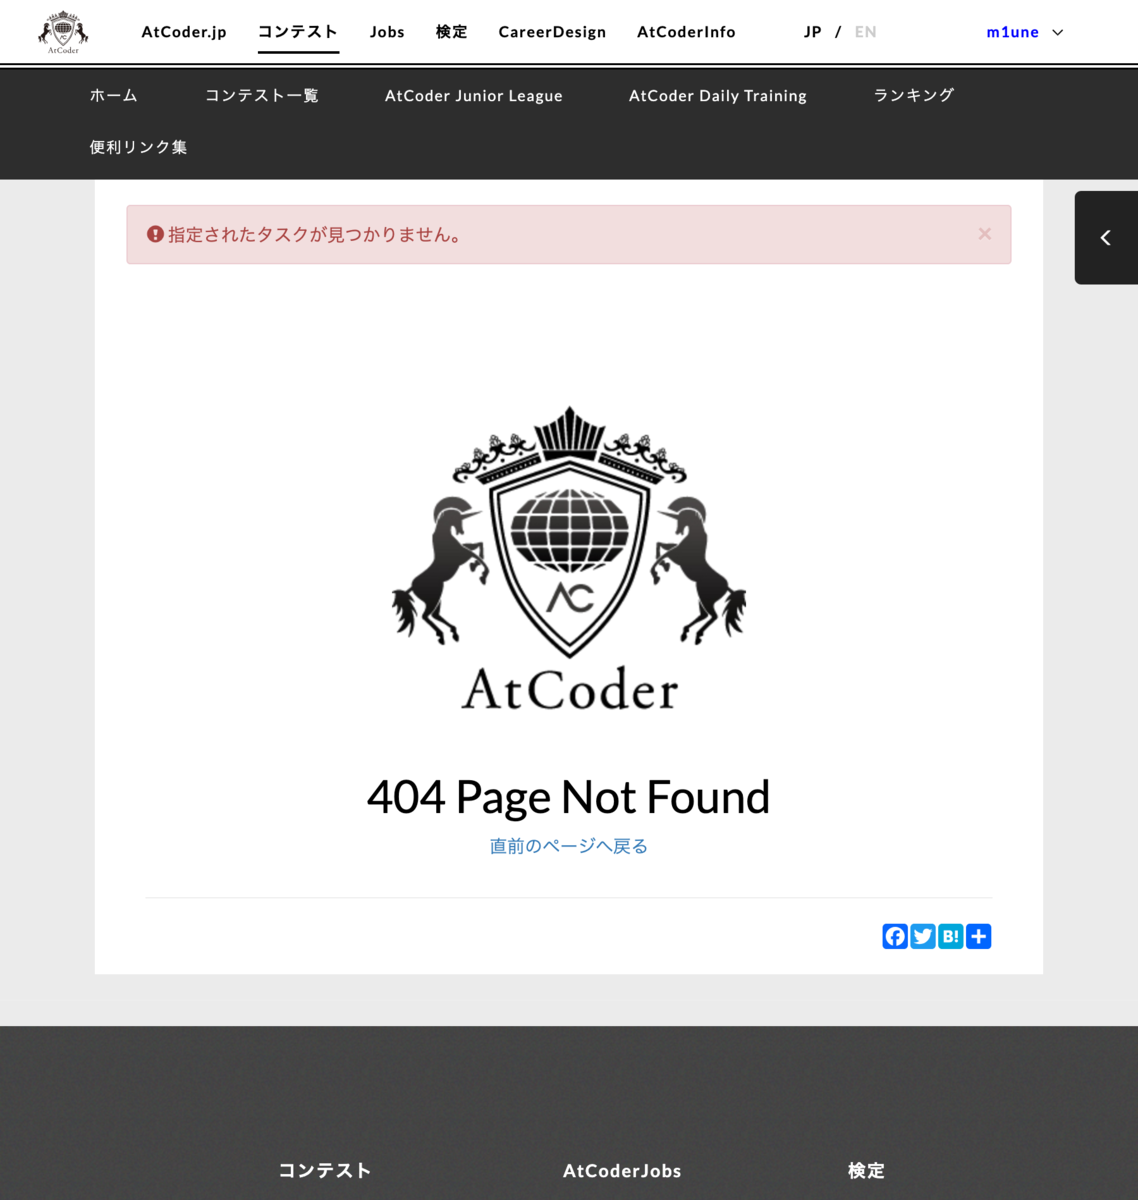Click the 404 Page Not Found heading
This screenshot has height=1200, width=1138.
(569, 797)
